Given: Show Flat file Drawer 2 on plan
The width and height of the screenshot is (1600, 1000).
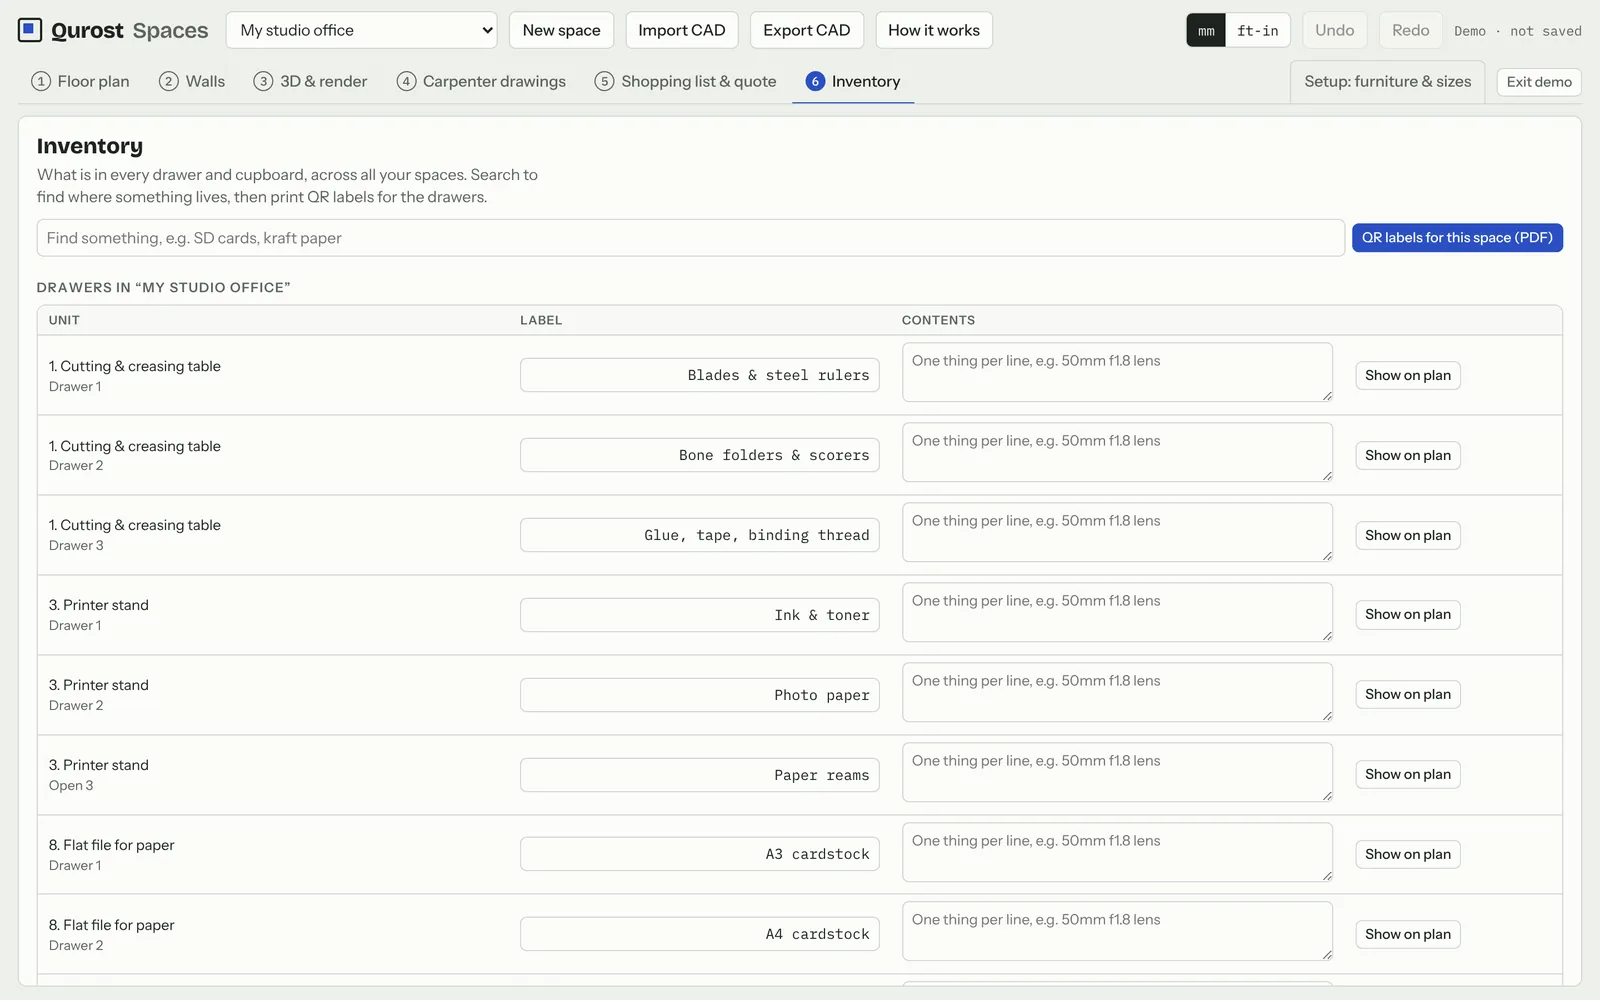Looking at the screenshot, I should (x=1407, y=934).
